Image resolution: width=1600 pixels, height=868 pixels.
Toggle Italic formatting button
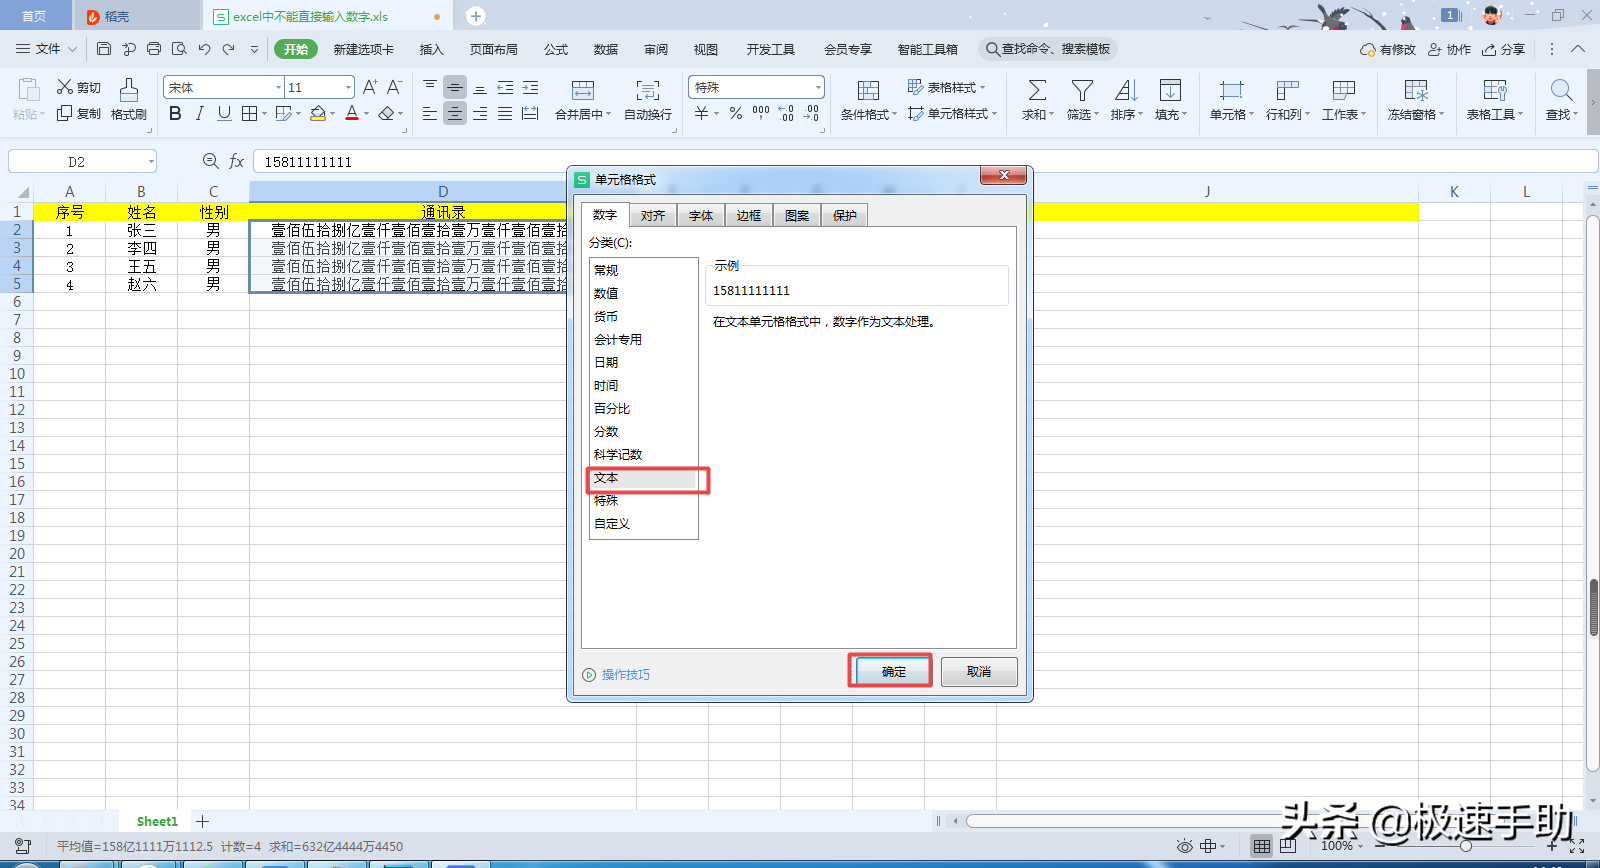[x=200, y=114]
